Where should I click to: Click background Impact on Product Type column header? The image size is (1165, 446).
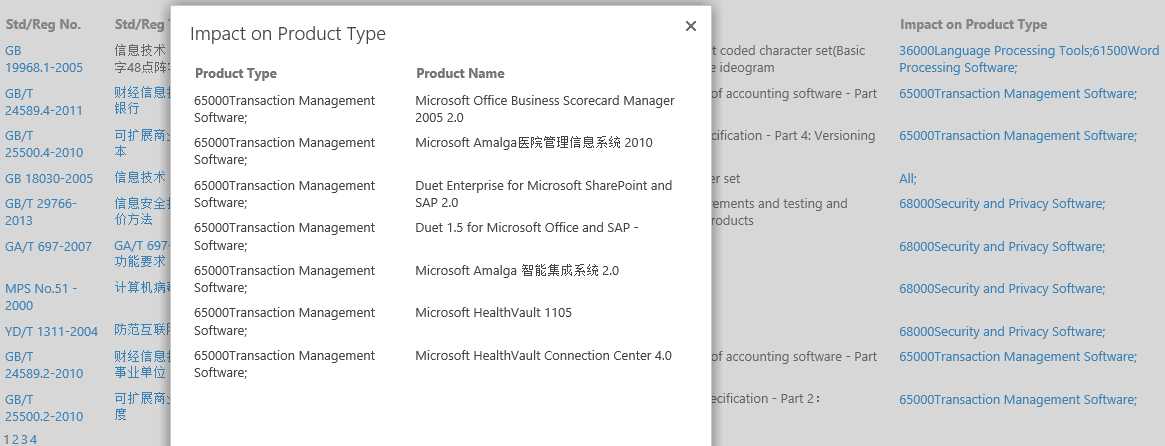tap(973, 25)
